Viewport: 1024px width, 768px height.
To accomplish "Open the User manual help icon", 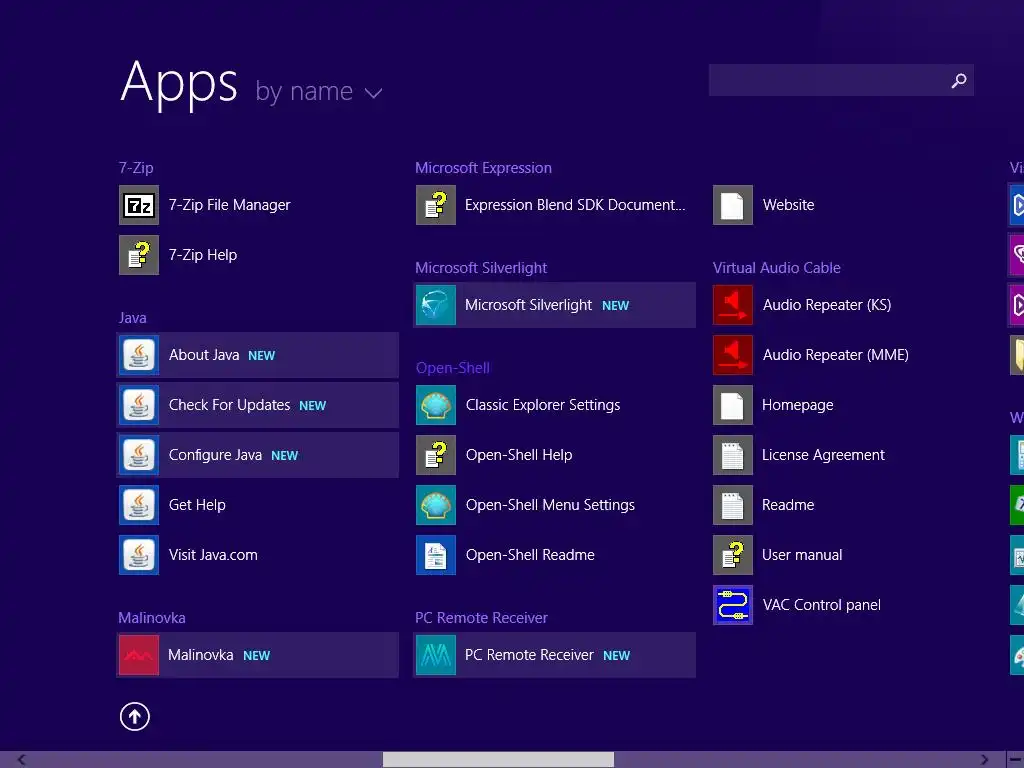I will tap(733, 555).
